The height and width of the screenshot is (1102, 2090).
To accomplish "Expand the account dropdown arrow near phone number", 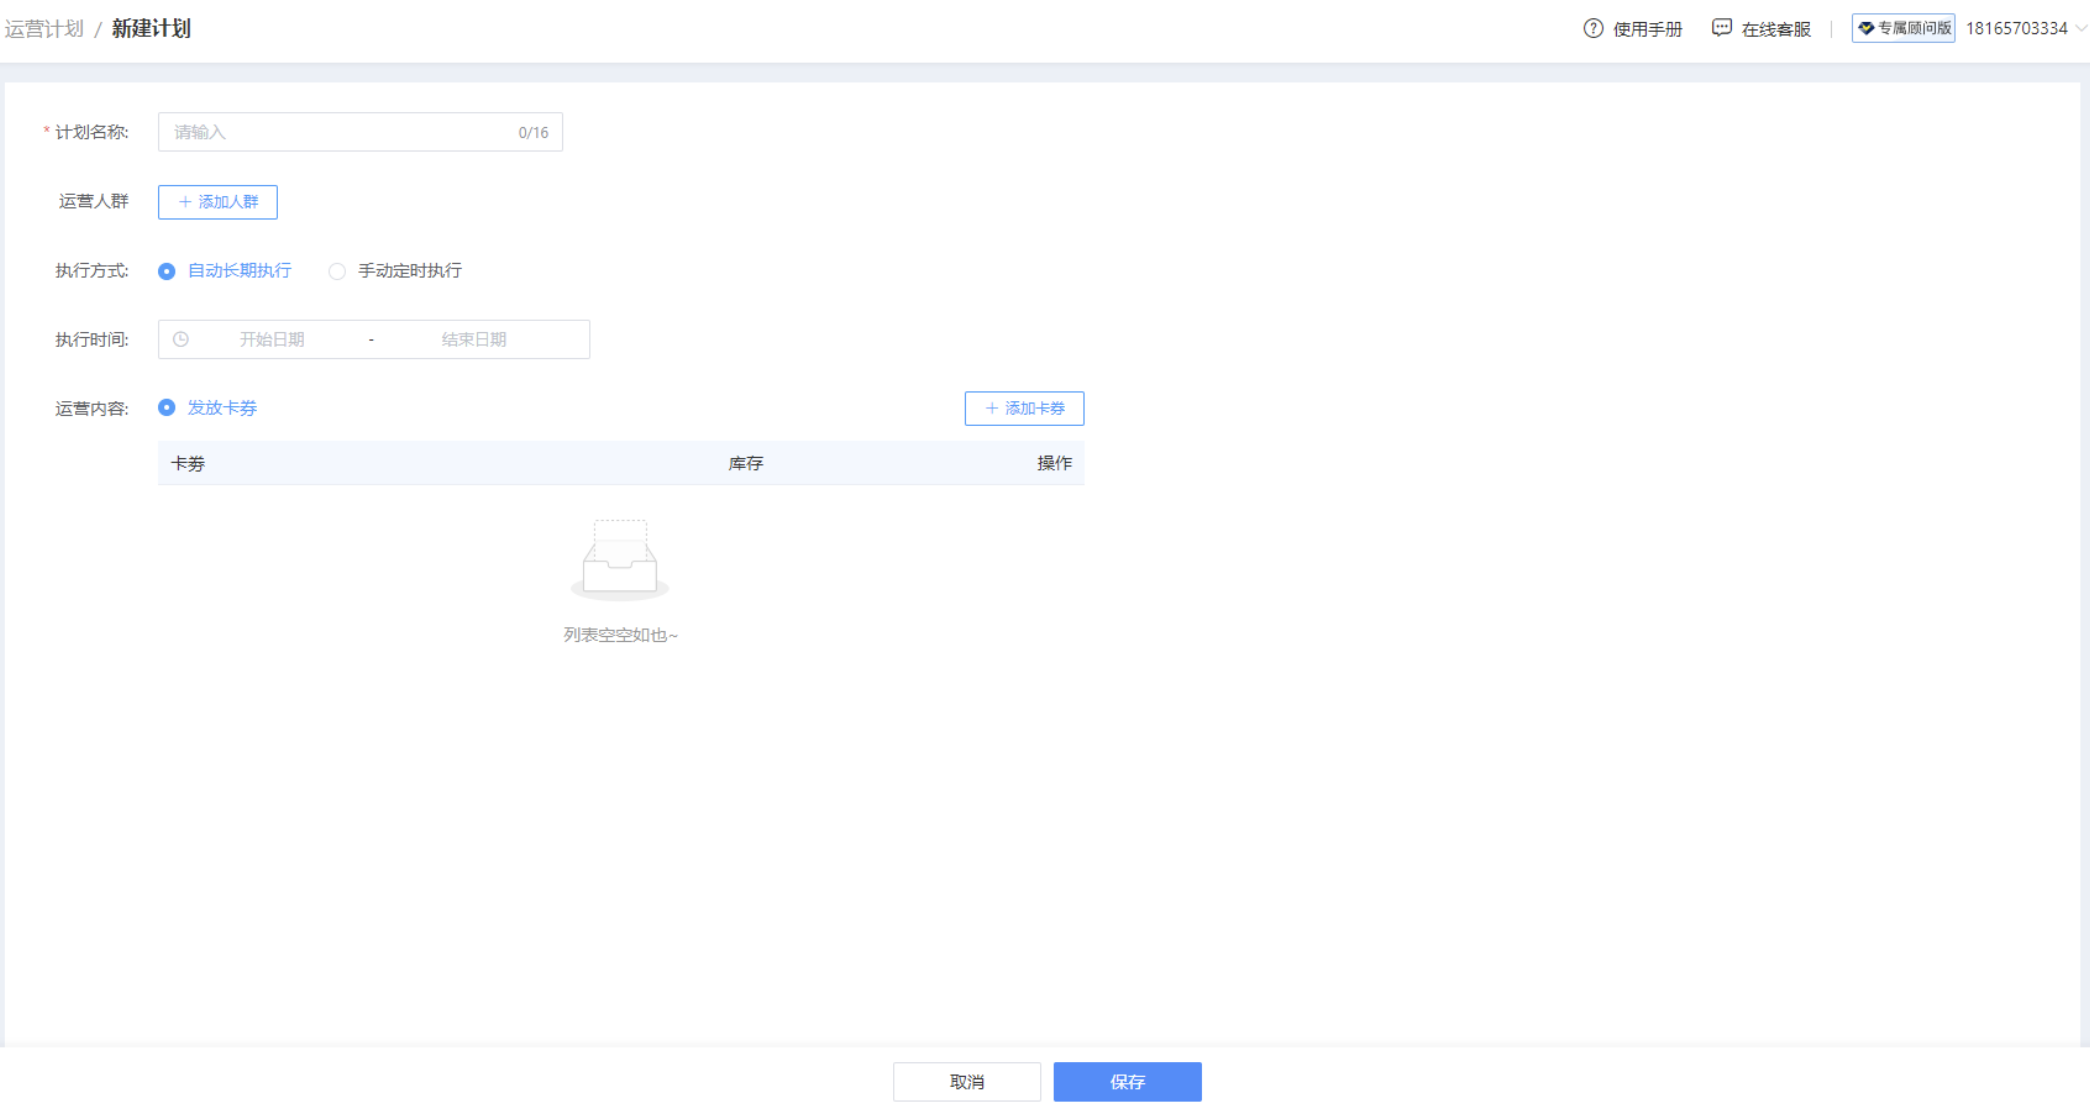I will (x=2081, y=29).
